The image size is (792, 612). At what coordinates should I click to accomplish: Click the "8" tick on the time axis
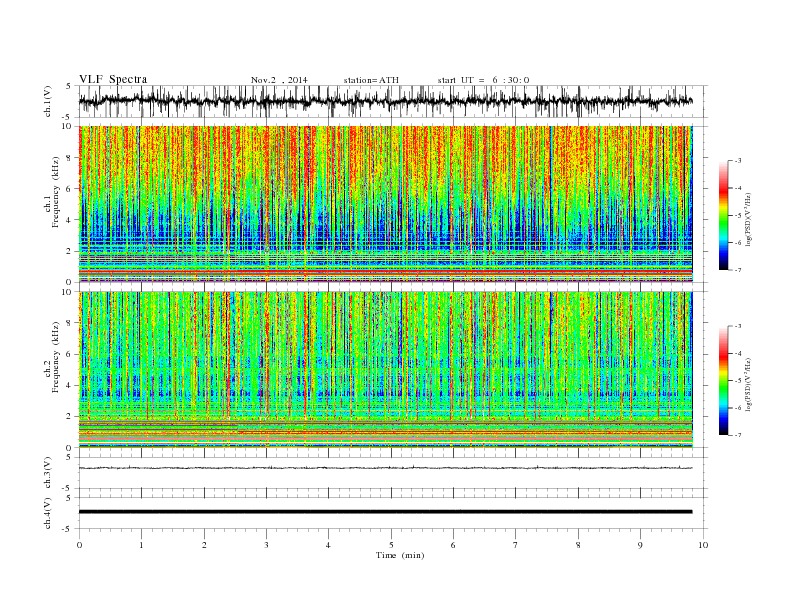[x=578, y=545]
